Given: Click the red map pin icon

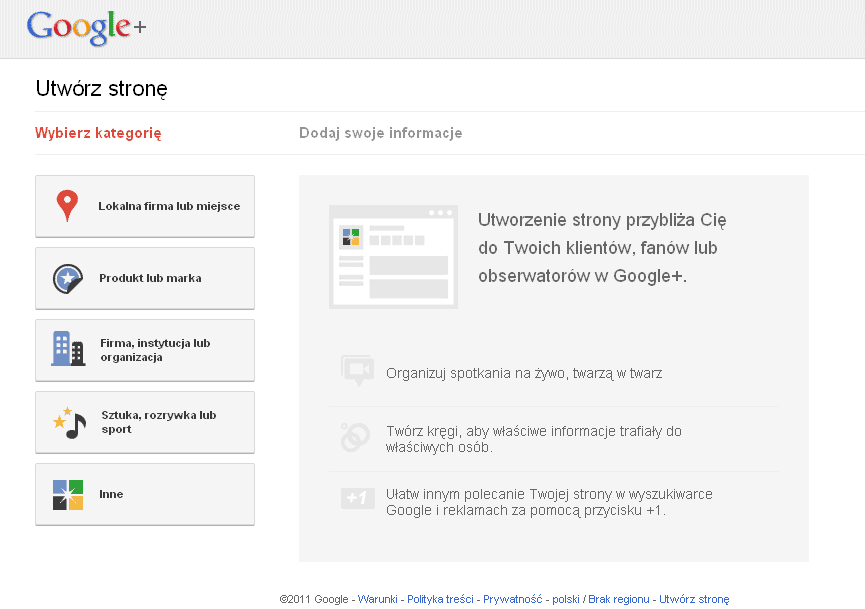Looking at the screenshot, I should pyautogui.click(x=67, y=205).
